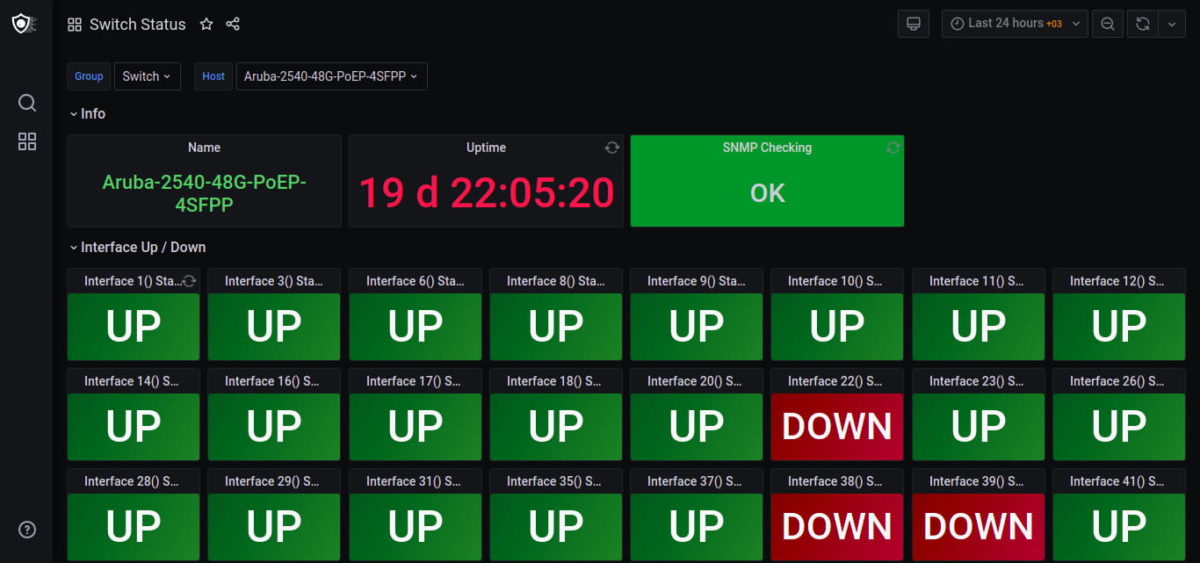Click the Interface 22 DOWN panel
The height and width of the screenshot is (563, 1200).
pyautogui.click(x=837, y=426)
